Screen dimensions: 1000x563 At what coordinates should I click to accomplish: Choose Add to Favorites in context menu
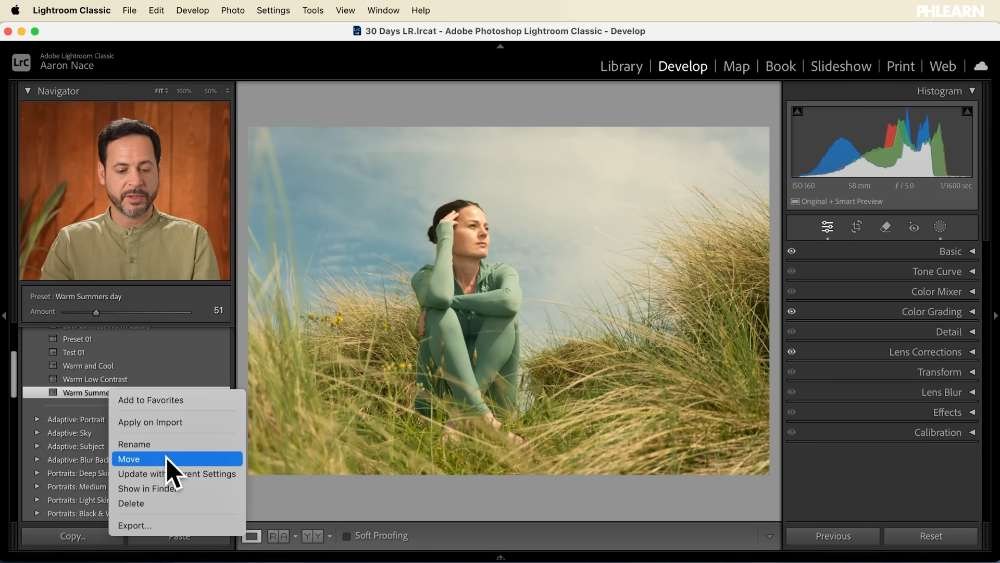coord(151,400)
